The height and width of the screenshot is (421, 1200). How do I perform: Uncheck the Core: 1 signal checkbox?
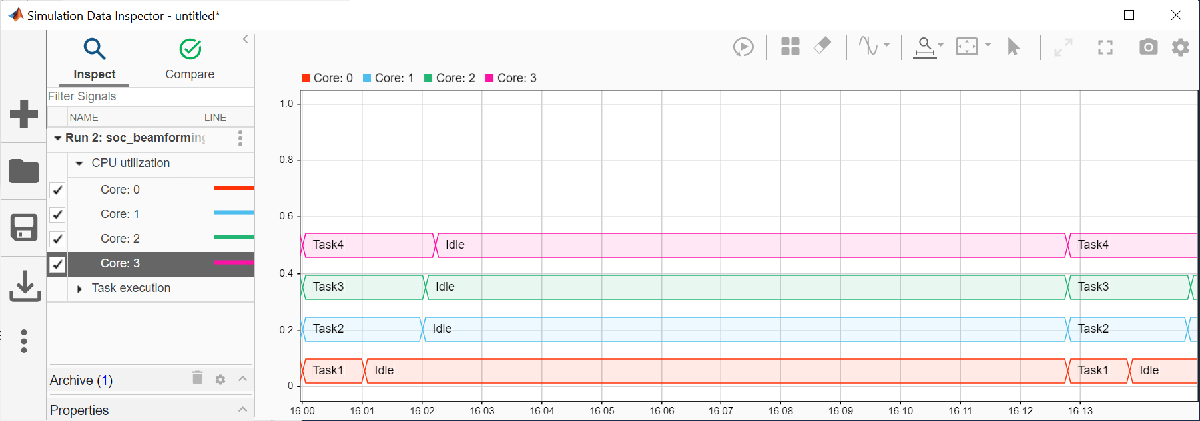57,215
